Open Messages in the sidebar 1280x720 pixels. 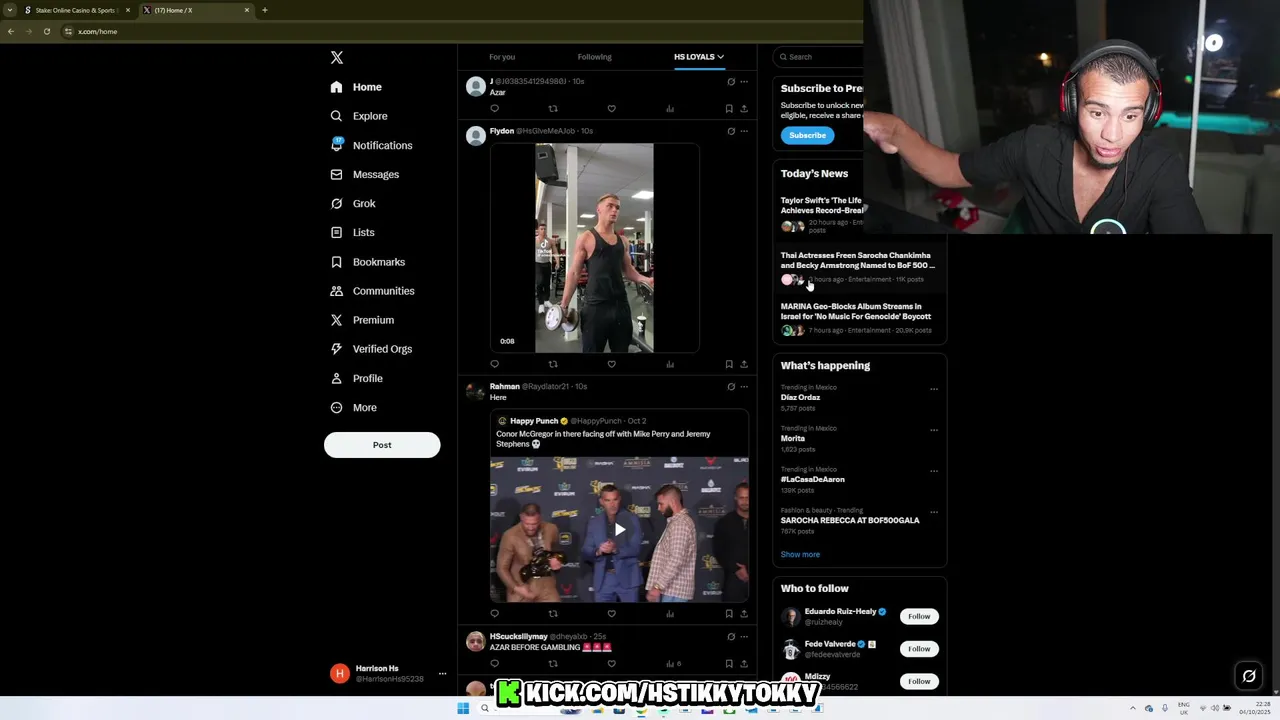click(x=365, y=174)
